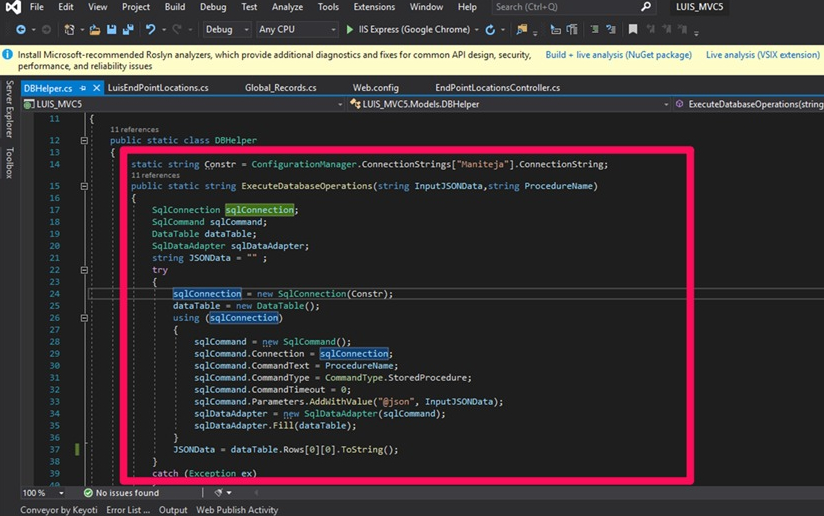Open the Analyze menu
The height and width of the screenshot is (516, 824).
287,7
